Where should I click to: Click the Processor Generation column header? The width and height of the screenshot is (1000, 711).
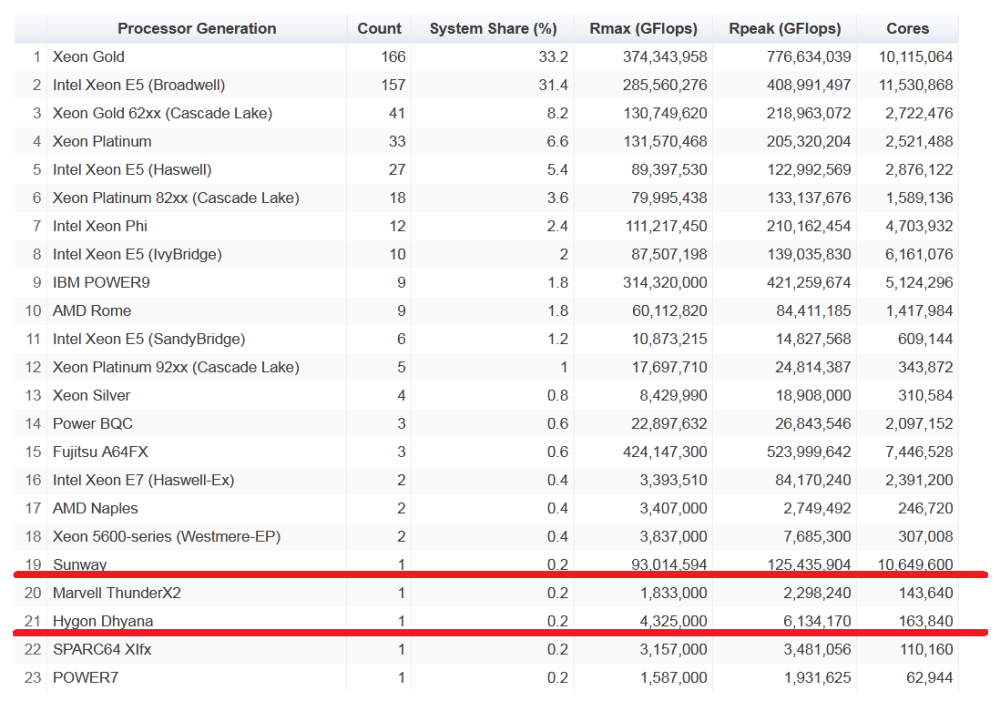click(x=196, y=28)
